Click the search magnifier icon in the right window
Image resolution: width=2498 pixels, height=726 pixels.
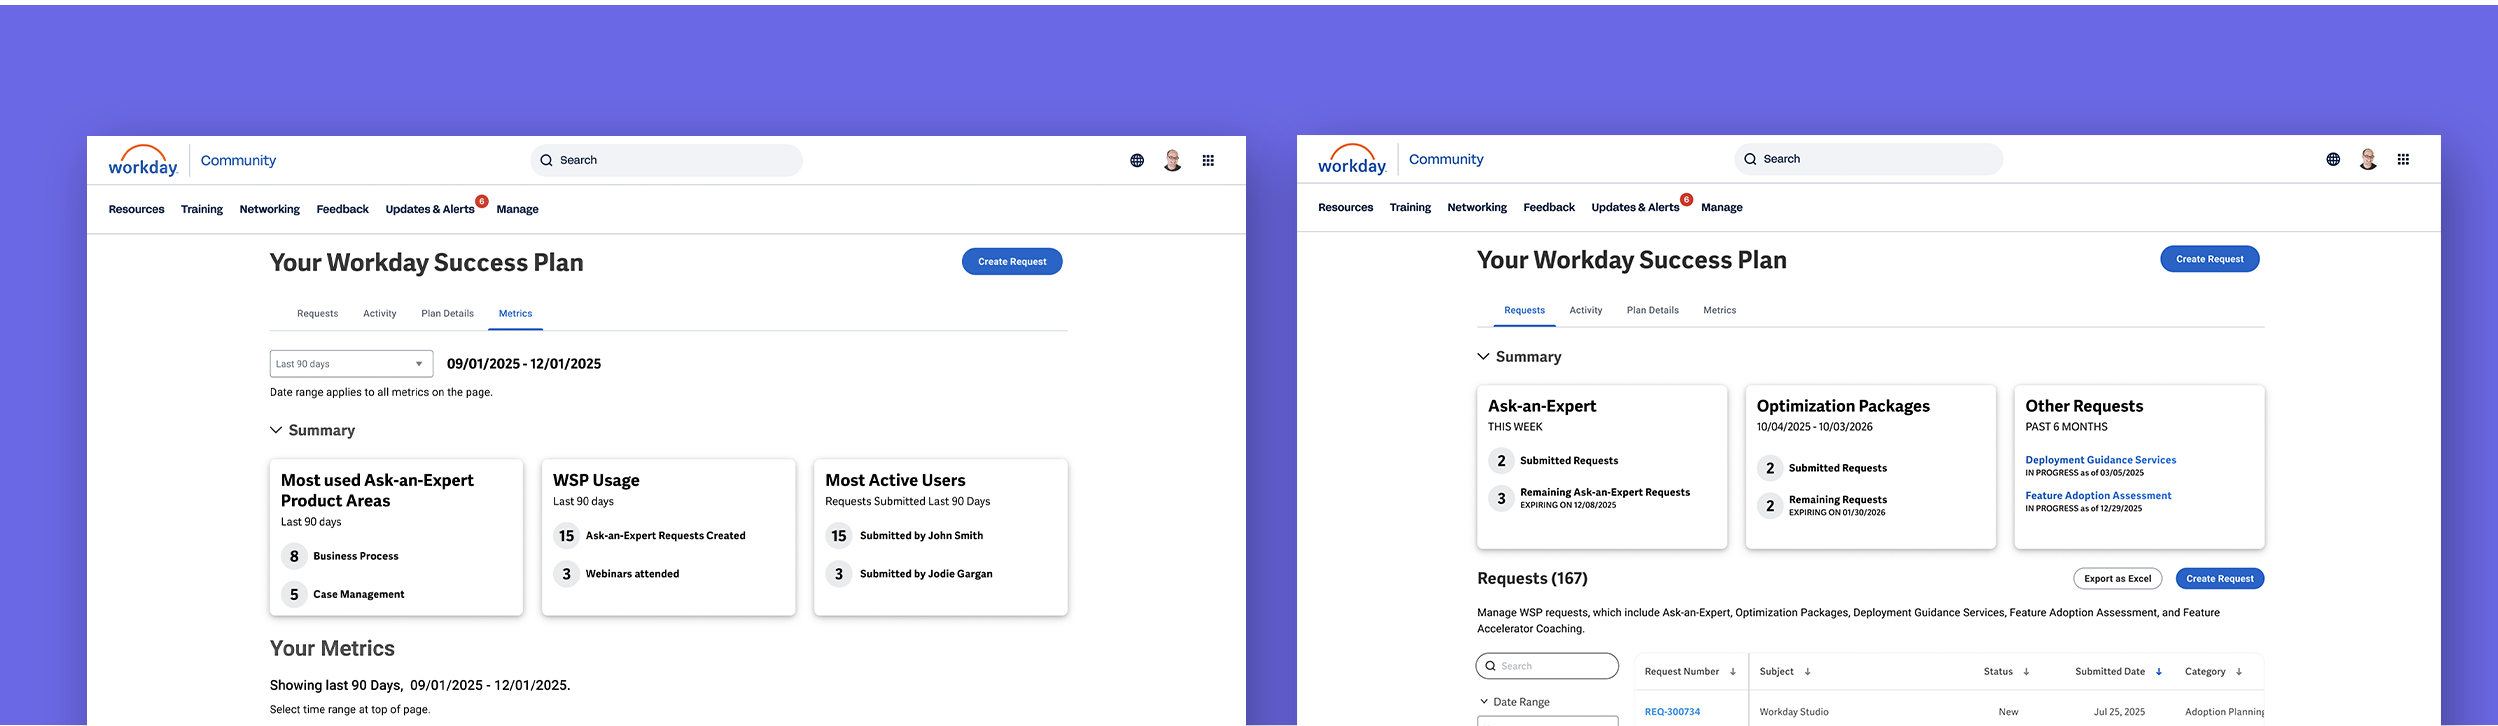tap(1750, 159)
